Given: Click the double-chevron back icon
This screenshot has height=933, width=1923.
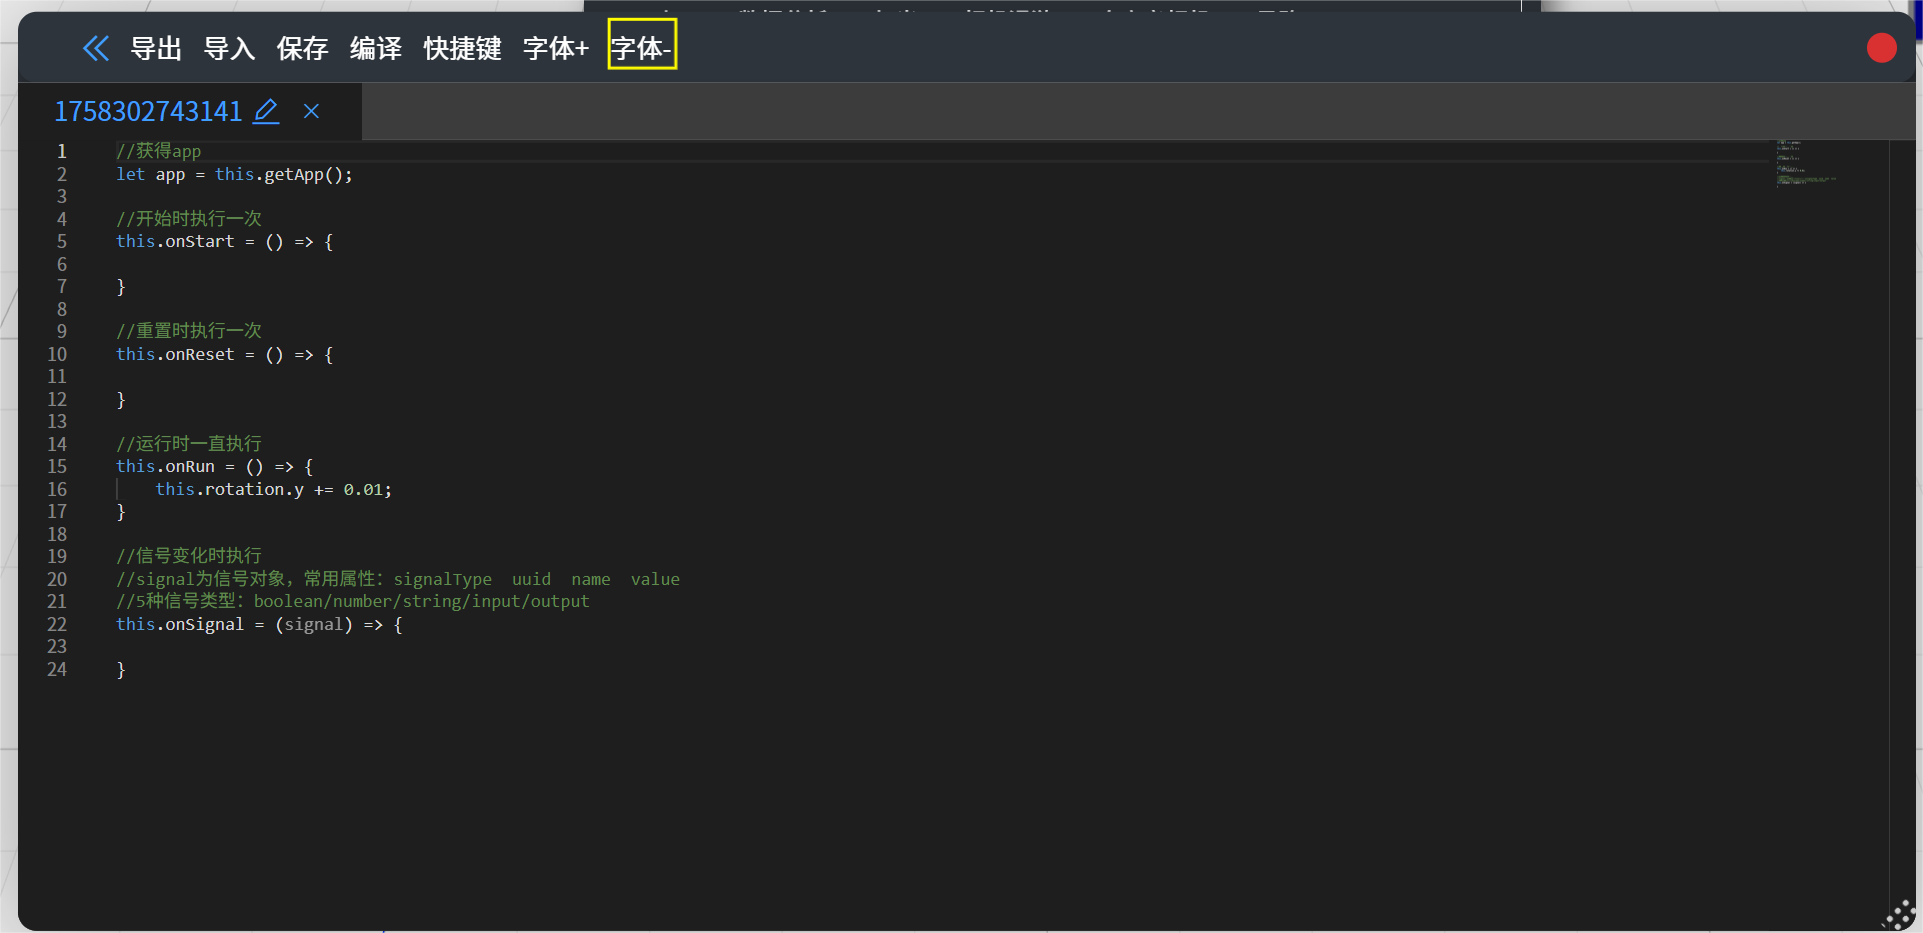Looking at the screenshot, I should point(96,48).
